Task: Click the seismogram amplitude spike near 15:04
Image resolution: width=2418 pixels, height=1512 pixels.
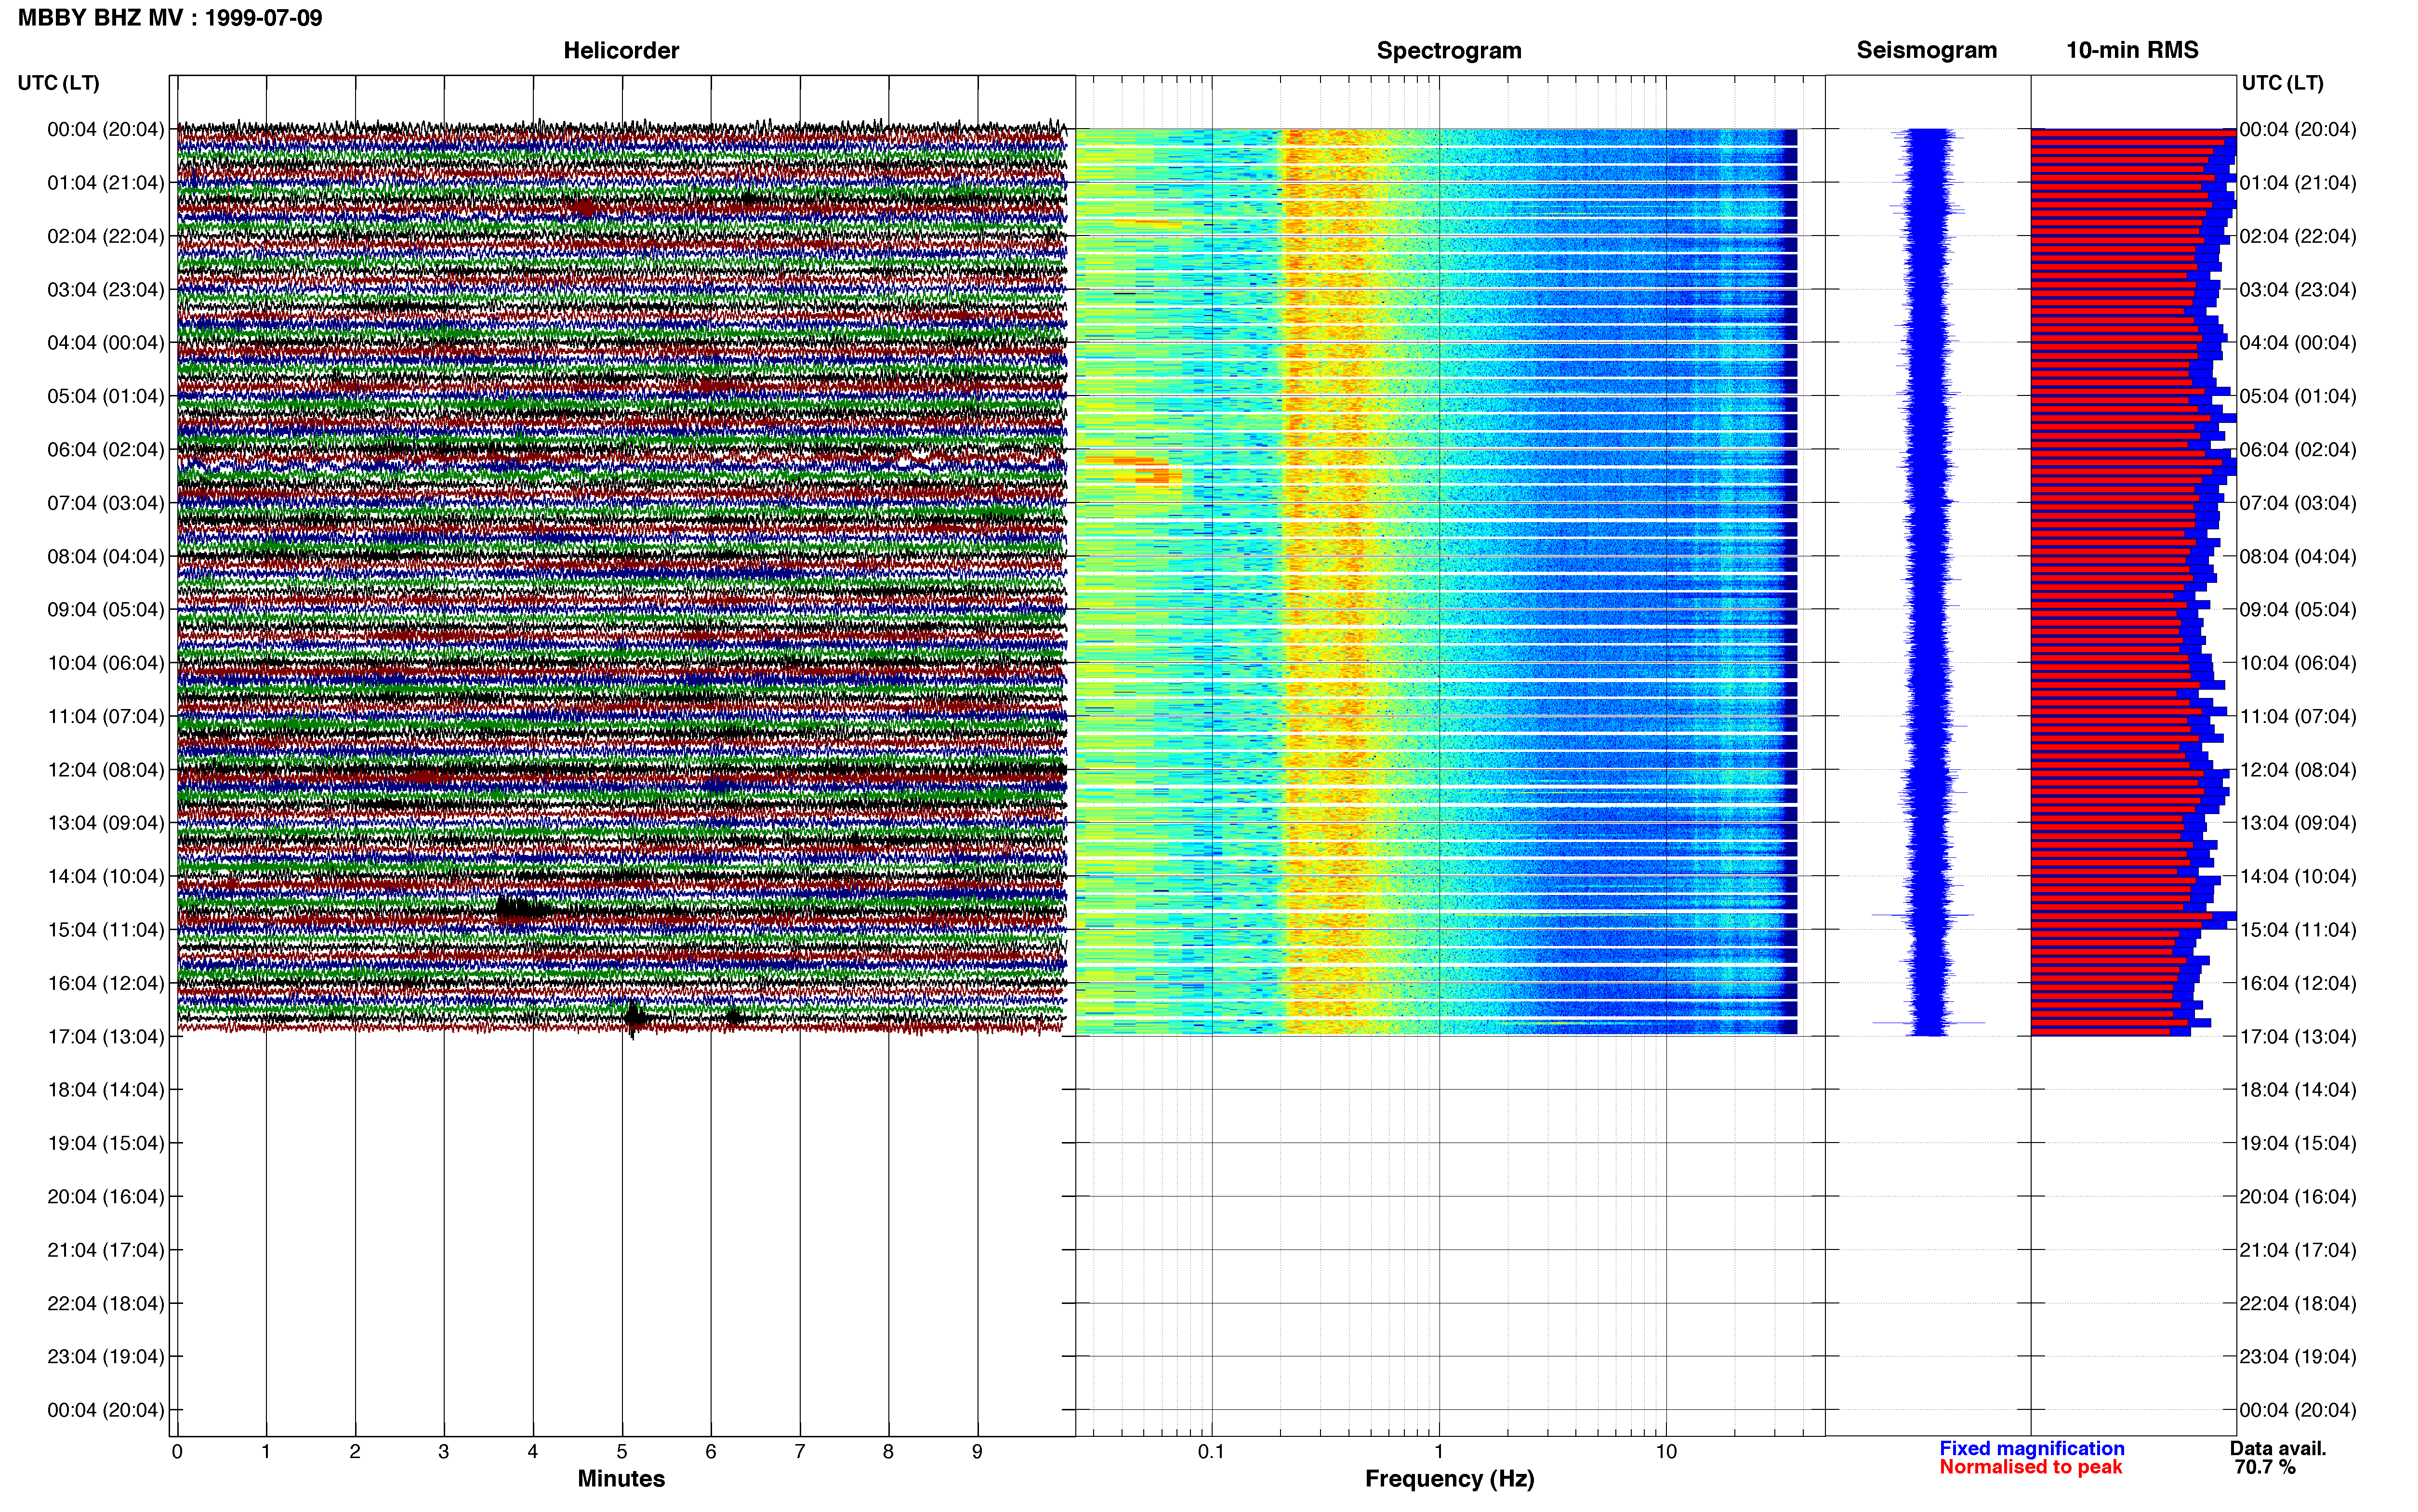Action: pos(1923,915)
